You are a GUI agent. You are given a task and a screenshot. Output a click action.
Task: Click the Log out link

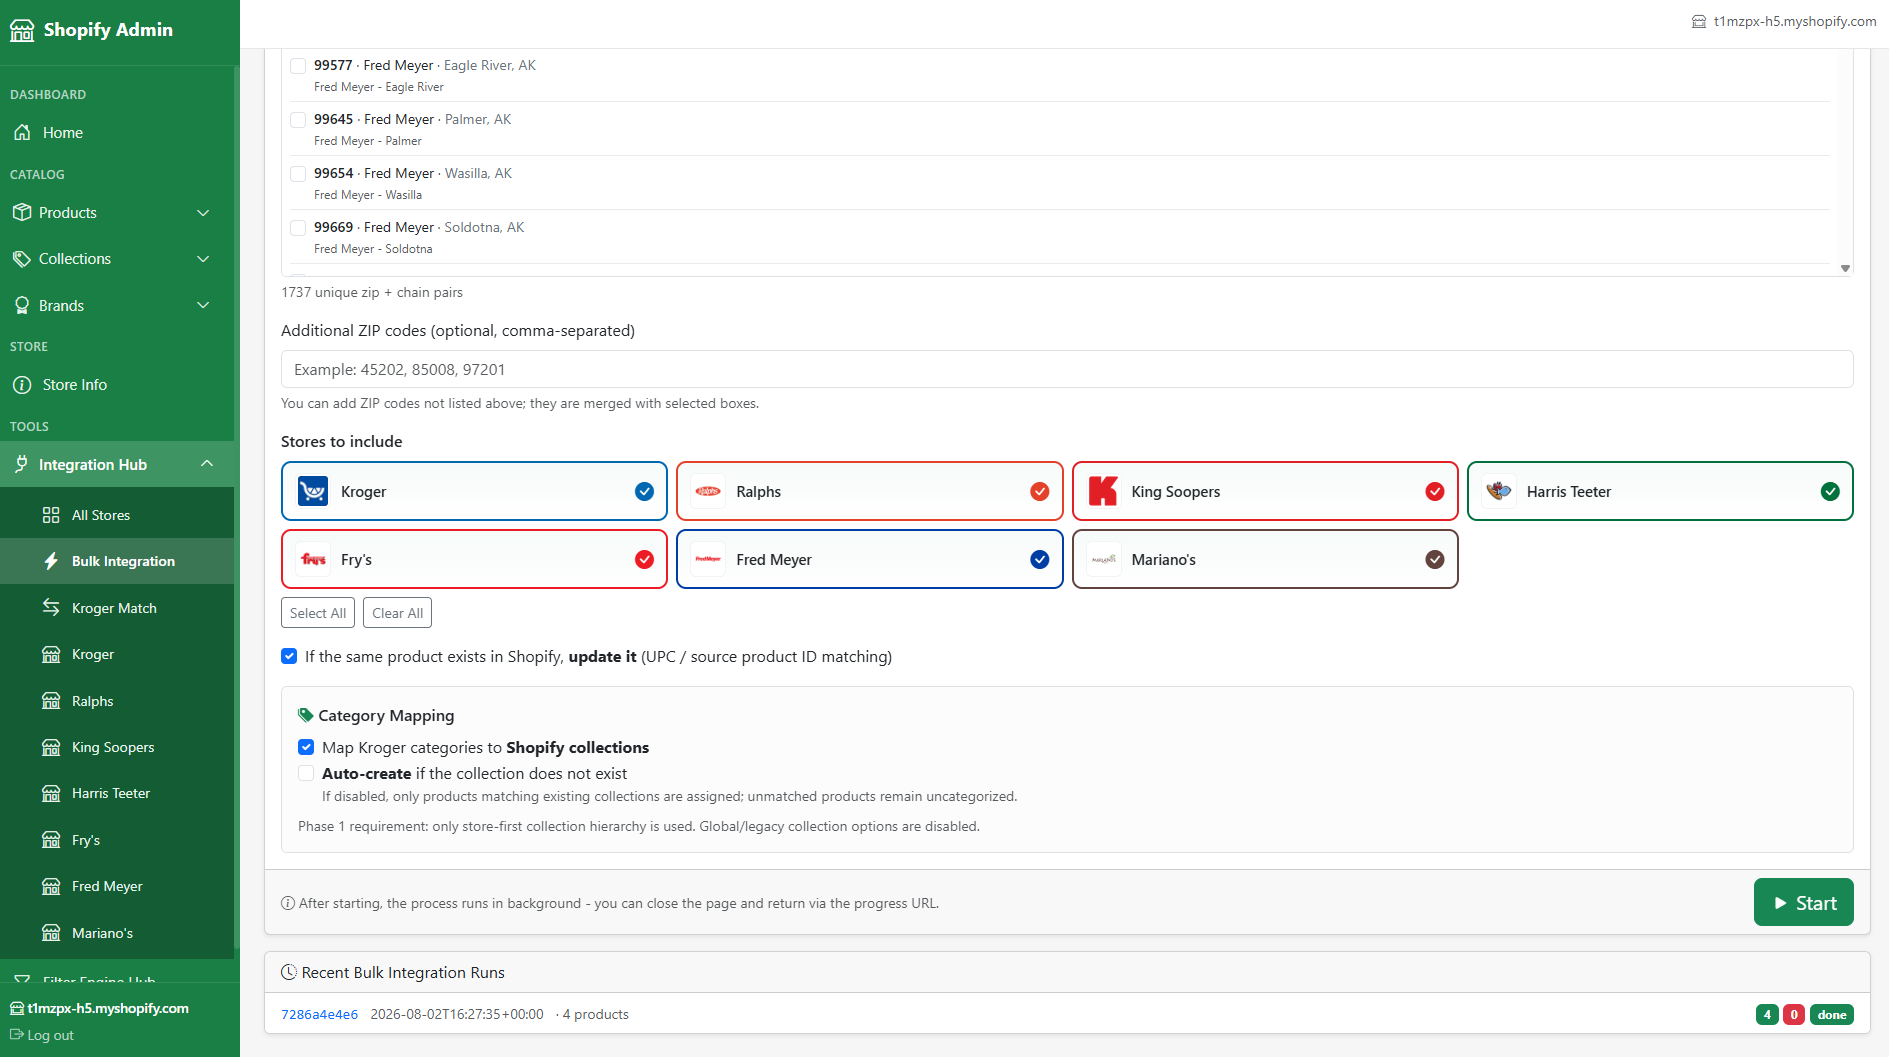pyautogui.click(x=42, y=1035)
